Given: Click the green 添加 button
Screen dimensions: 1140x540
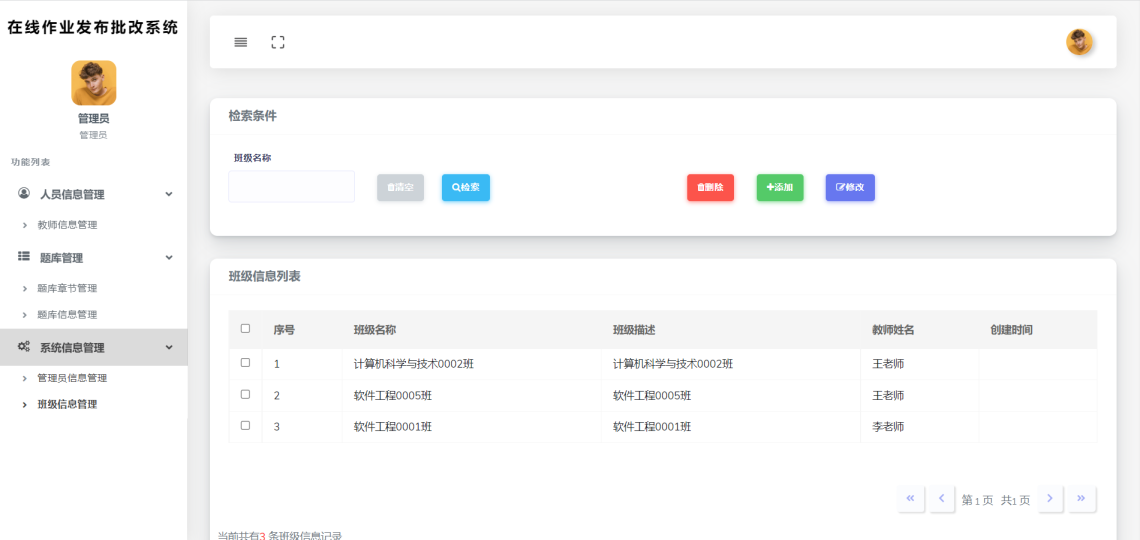Looking at the screenshot, I should tap(780, 188).
